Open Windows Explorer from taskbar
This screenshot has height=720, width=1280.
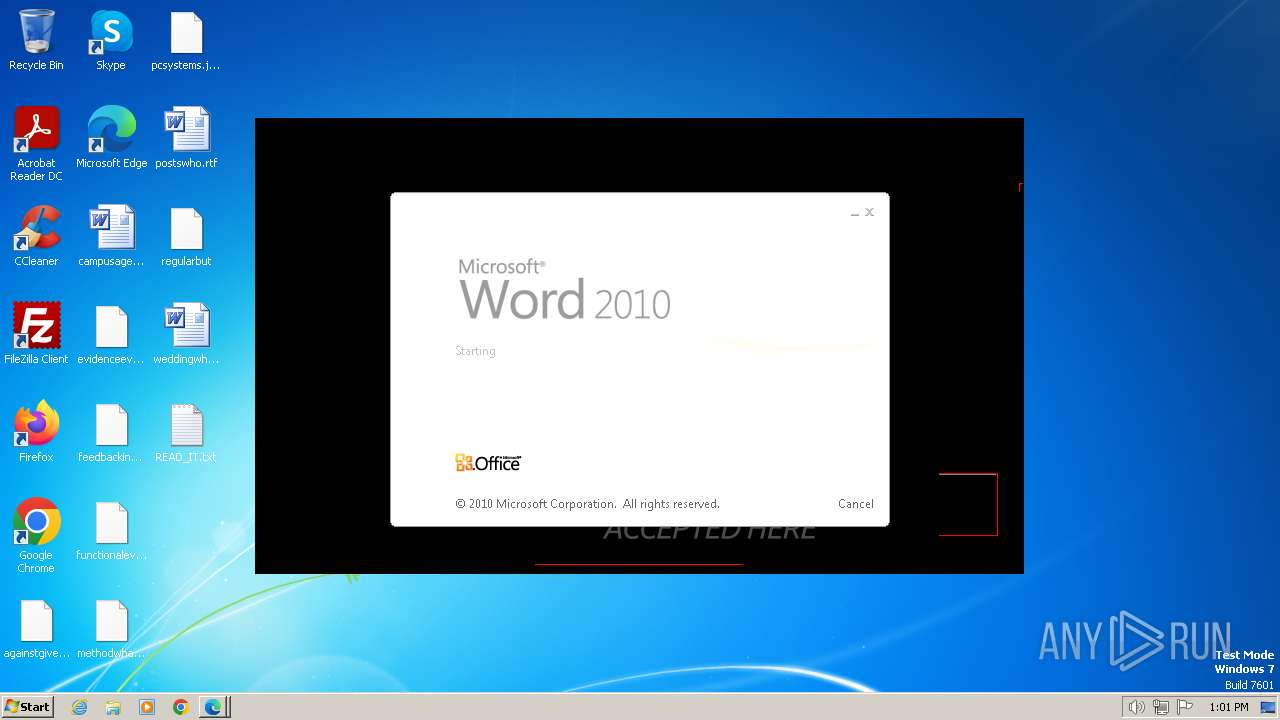pos(113,707)
